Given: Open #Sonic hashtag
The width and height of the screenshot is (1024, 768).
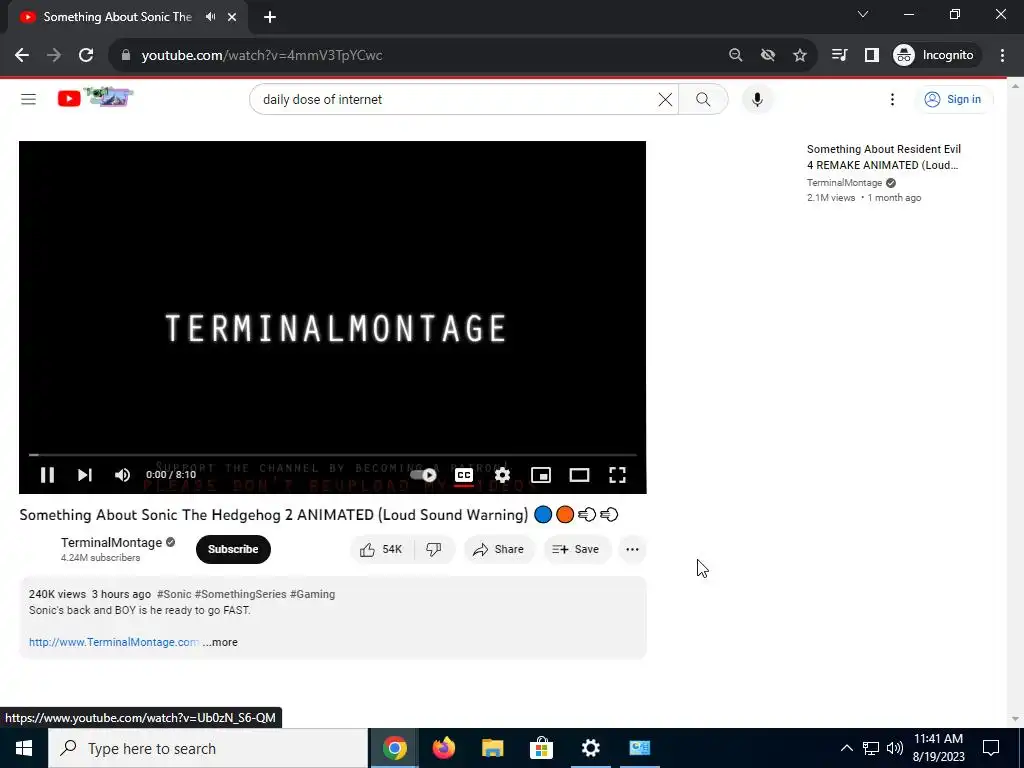Looking at the screenshot, I should (174, 594).
